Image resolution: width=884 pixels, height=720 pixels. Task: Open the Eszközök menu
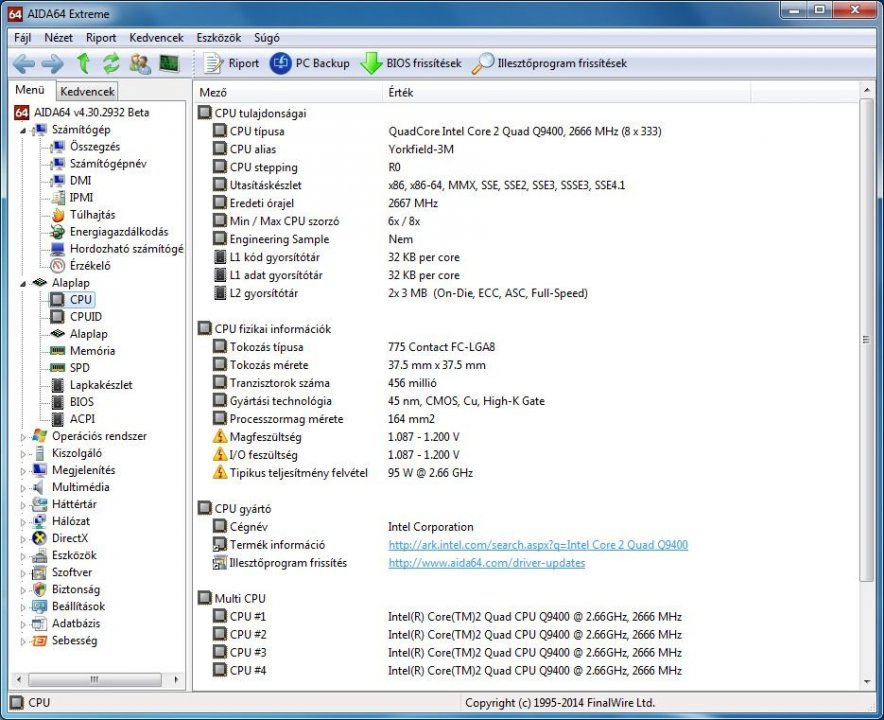click(219, 38)
